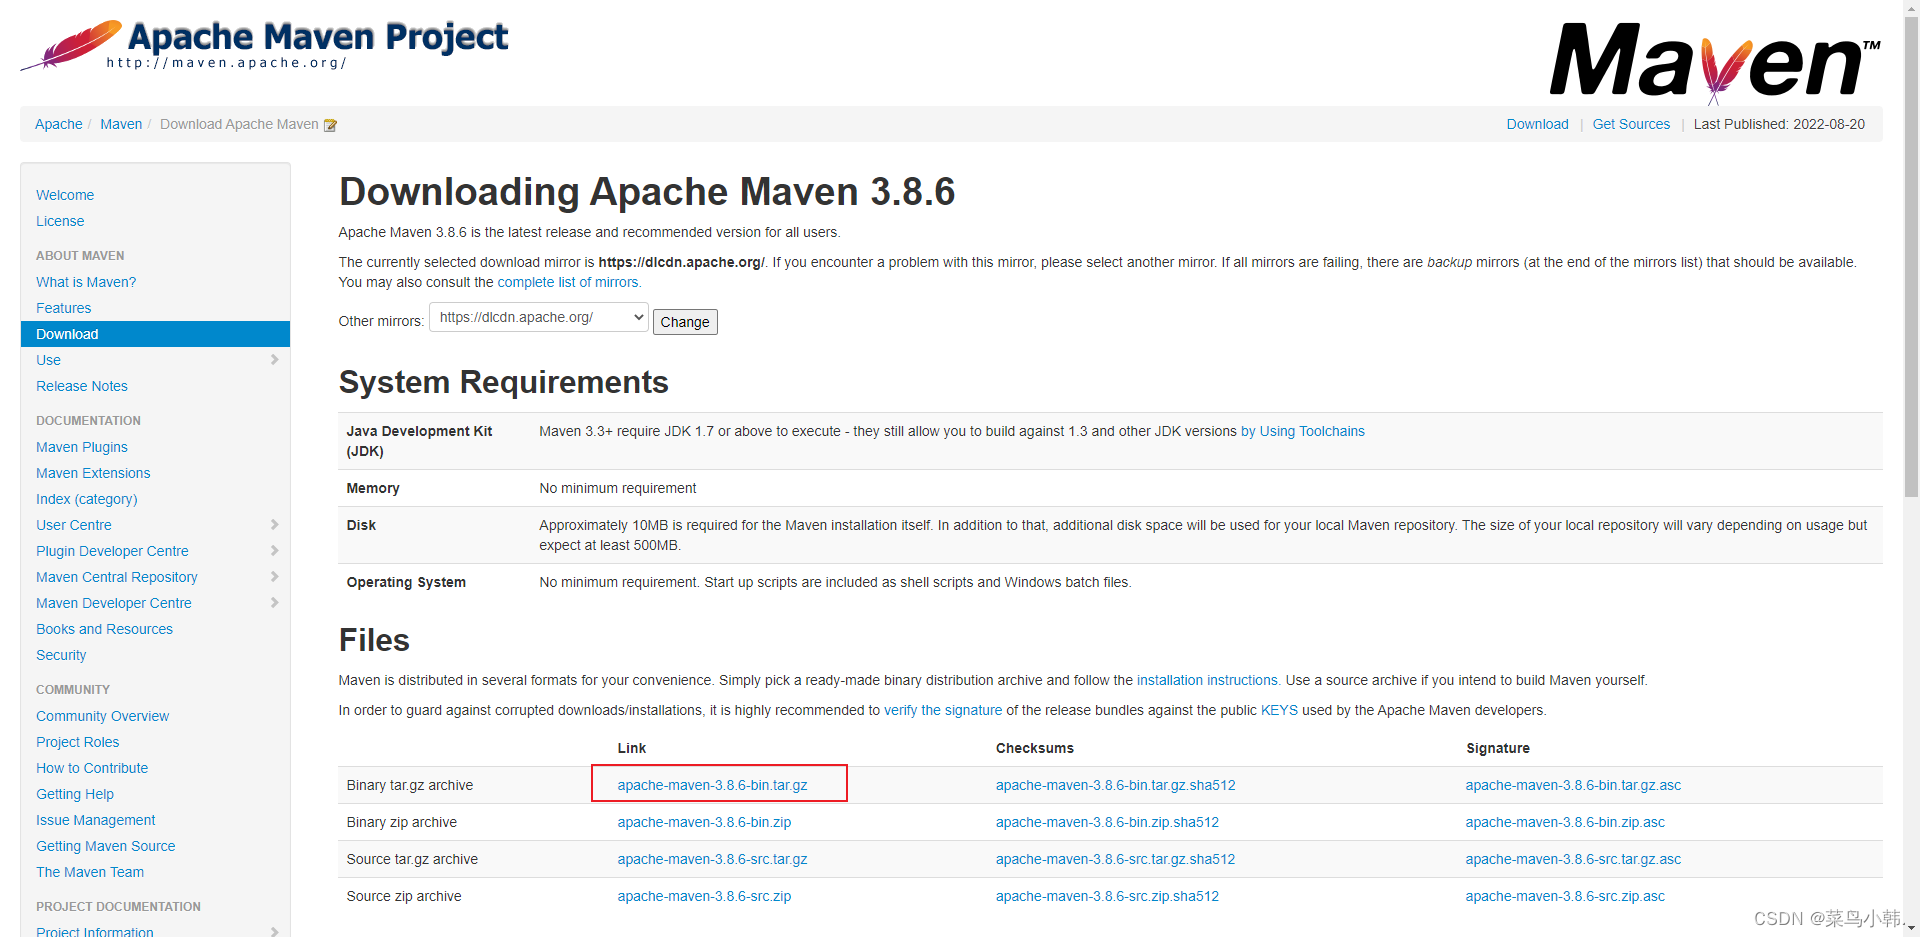Image resolution: width=1920 pixels, height=937 pixels.
Task: Open the Apache breadcrumb link
Action: click(59, 124)
